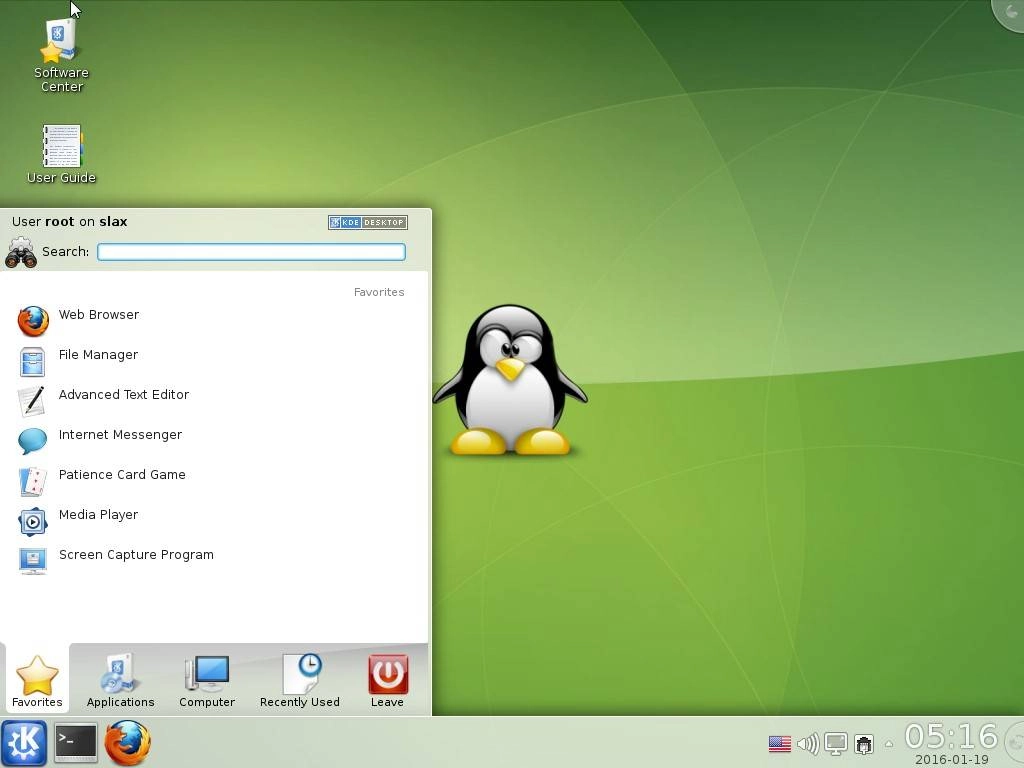This screenshot has width=1024, height=768.
Task: Click the desktop toolbox in top-right corner
Action: [1008, 14]
